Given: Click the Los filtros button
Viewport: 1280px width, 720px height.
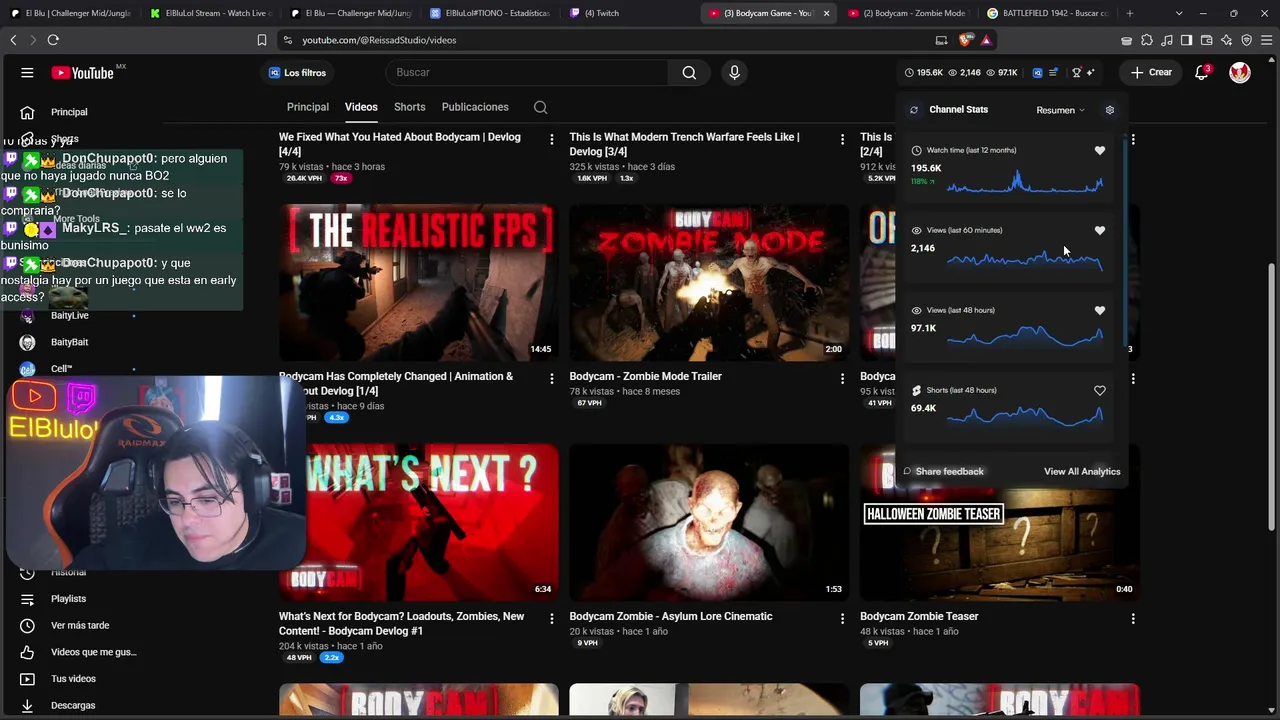Looking at the screenshot, I should pyautogui.click(x=297, y=73).
